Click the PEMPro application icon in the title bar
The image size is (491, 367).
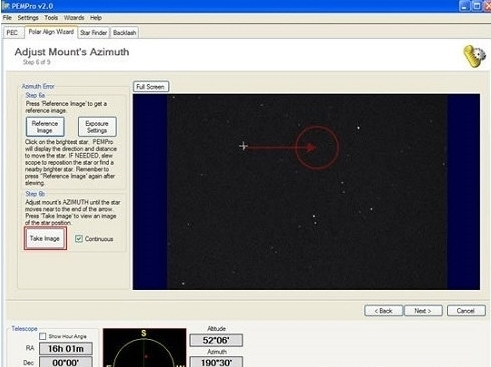[5, 6]
